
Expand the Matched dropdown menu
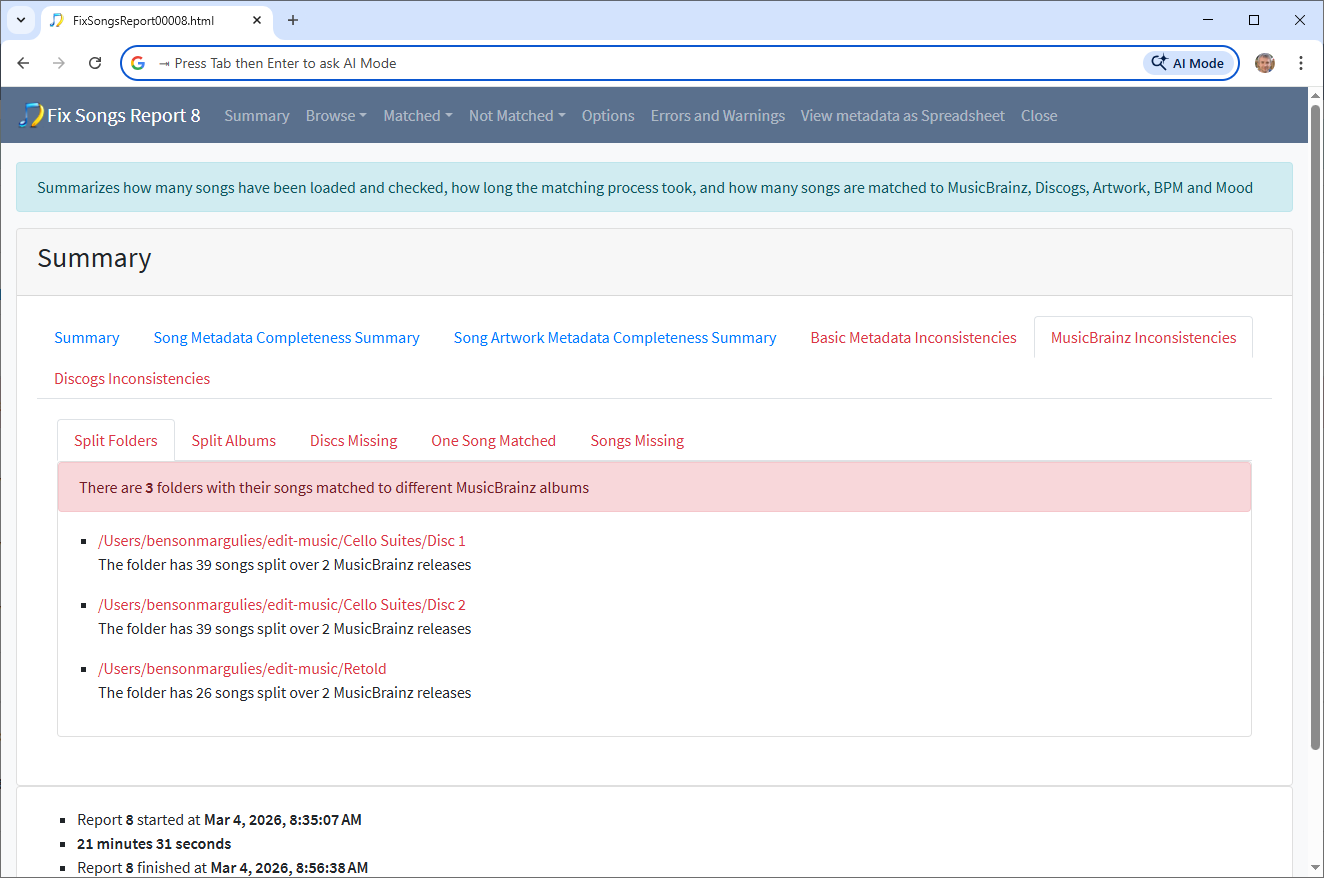[x=417, y=116]
